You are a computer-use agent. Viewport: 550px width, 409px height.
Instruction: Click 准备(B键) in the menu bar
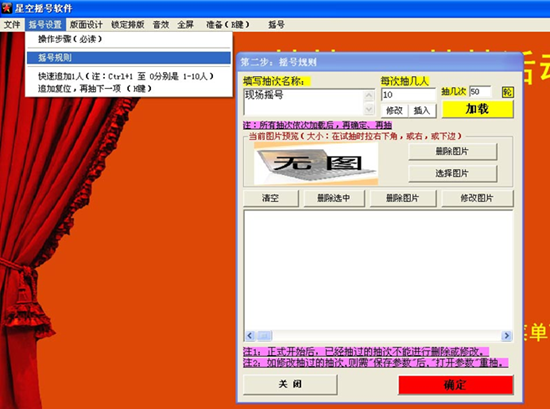click(x=228, y=25)
